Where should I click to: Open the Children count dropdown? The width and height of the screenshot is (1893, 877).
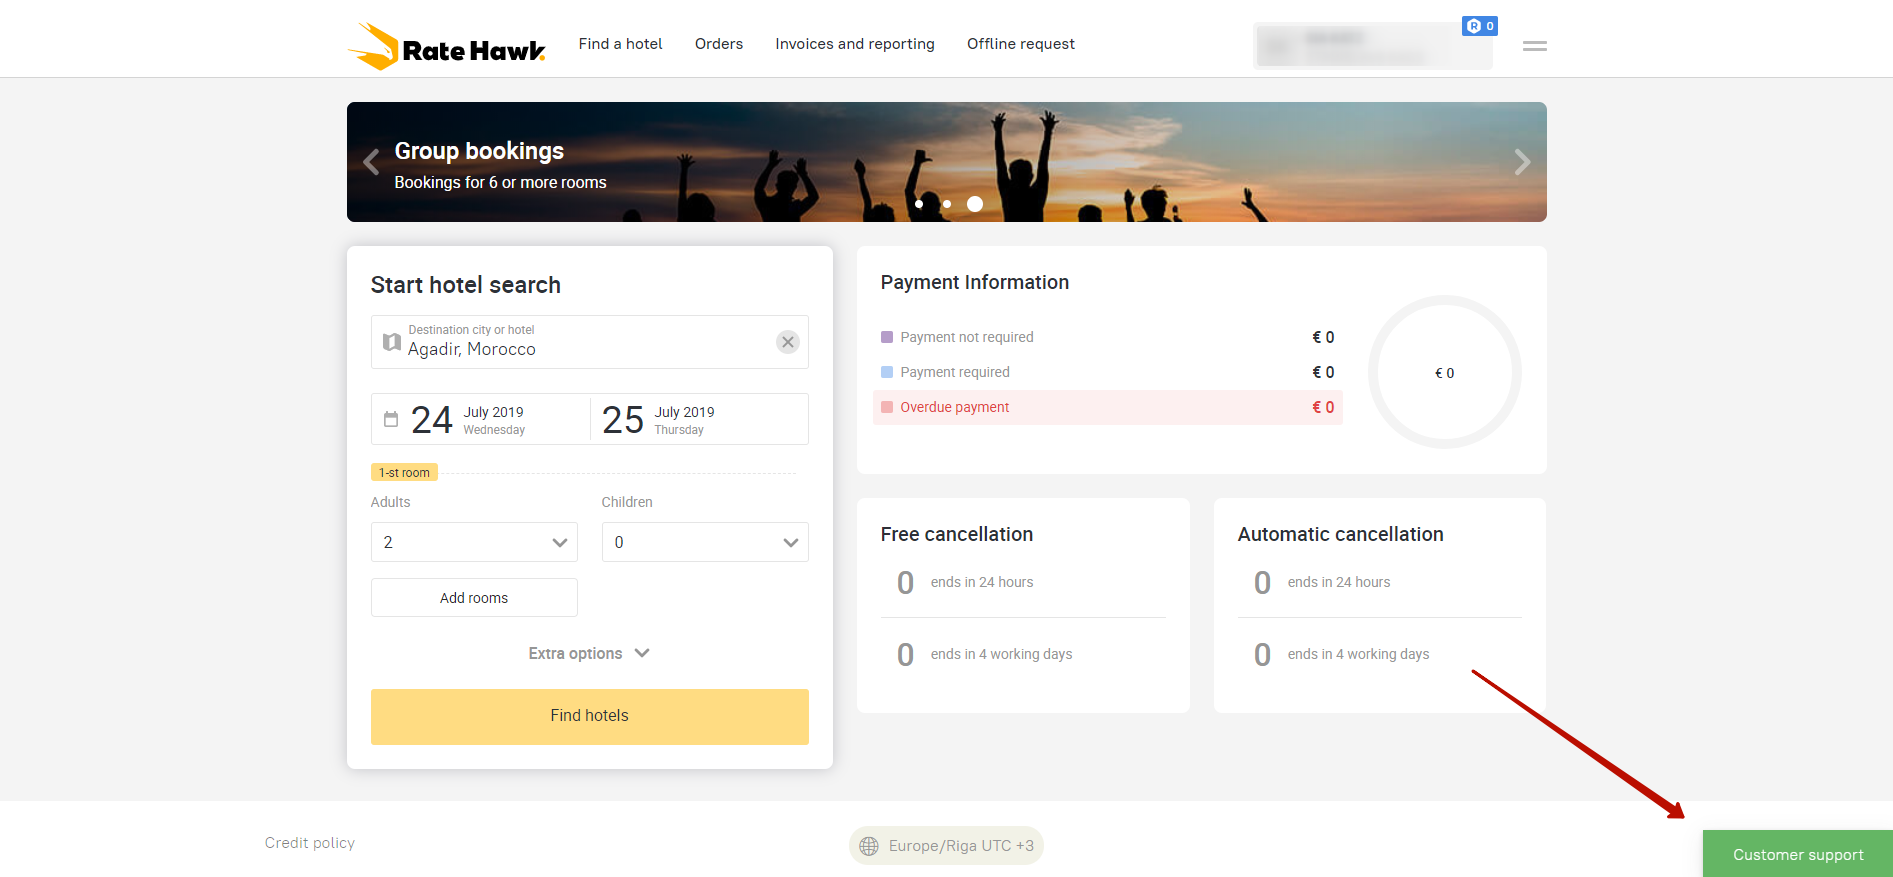(705, 542)
